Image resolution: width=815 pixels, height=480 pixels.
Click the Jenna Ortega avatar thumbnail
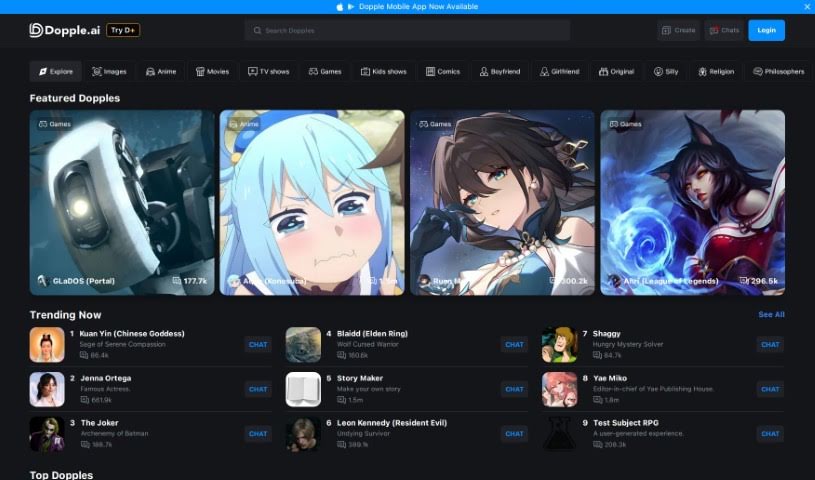tap(47, 390)
